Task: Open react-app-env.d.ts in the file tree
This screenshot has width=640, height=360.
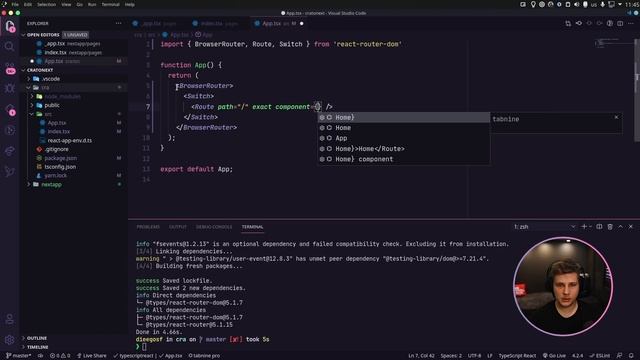Action: point(69,140)
